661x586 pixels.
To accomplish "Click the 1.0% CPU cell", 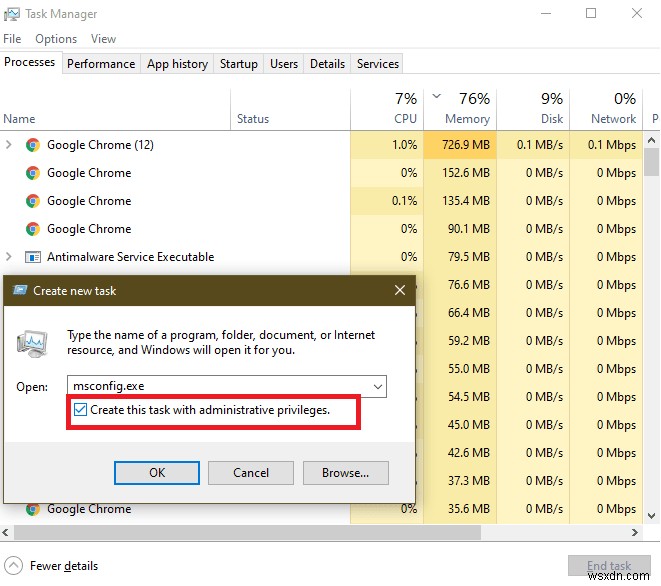I will (x=387, y=145).
